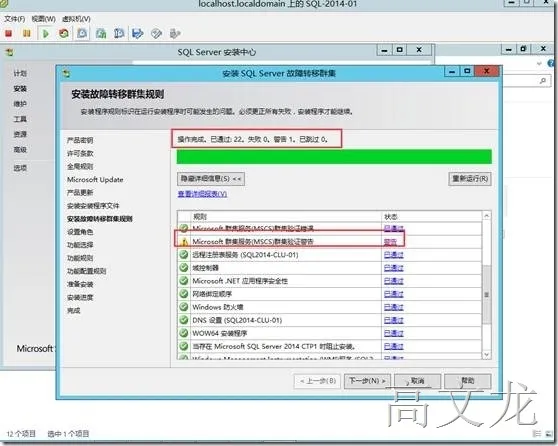Collapse details with 隐藏详细信息(S) << button
This screenshot has width=558, height=446.
point(211,179)
